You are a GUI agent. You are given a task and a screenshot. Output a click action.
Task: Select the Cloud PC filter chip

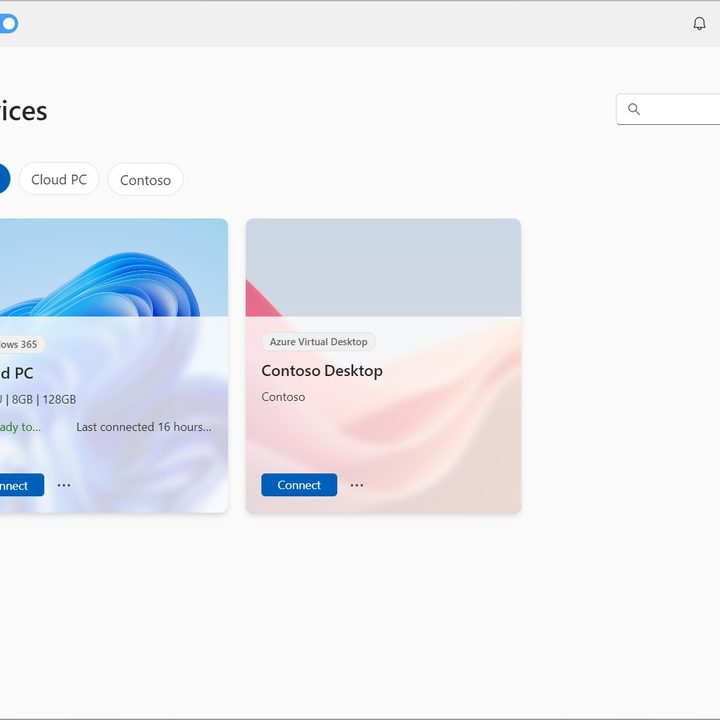pos(59,180)
